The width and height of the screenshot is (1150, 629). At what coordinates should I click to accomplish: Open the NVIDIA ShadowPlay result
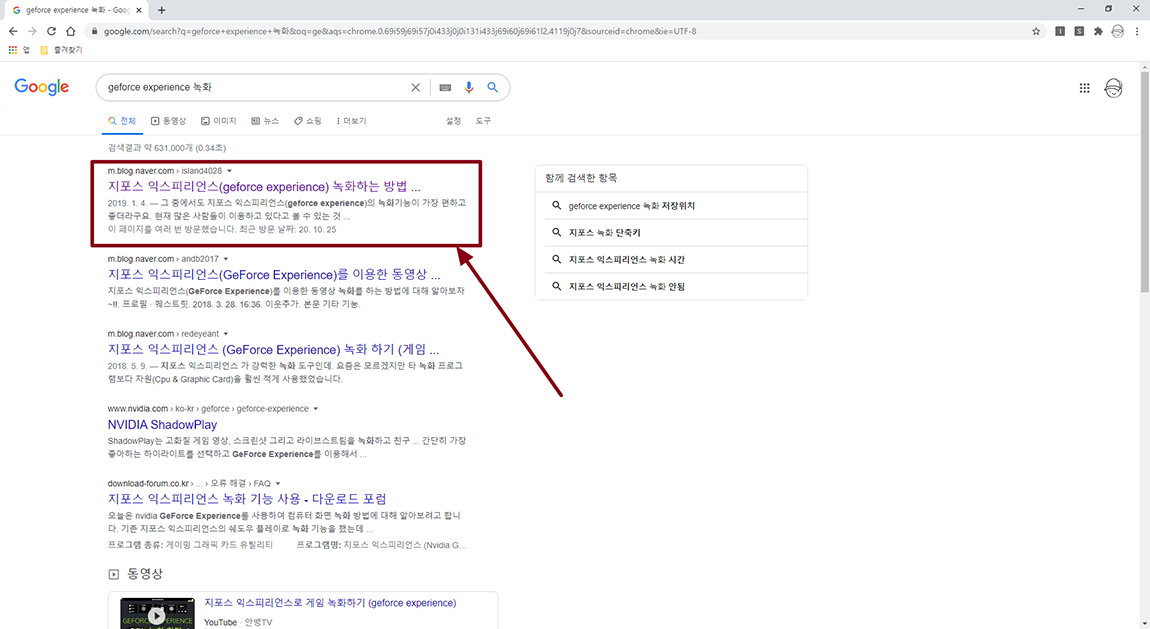pos(162,424)
